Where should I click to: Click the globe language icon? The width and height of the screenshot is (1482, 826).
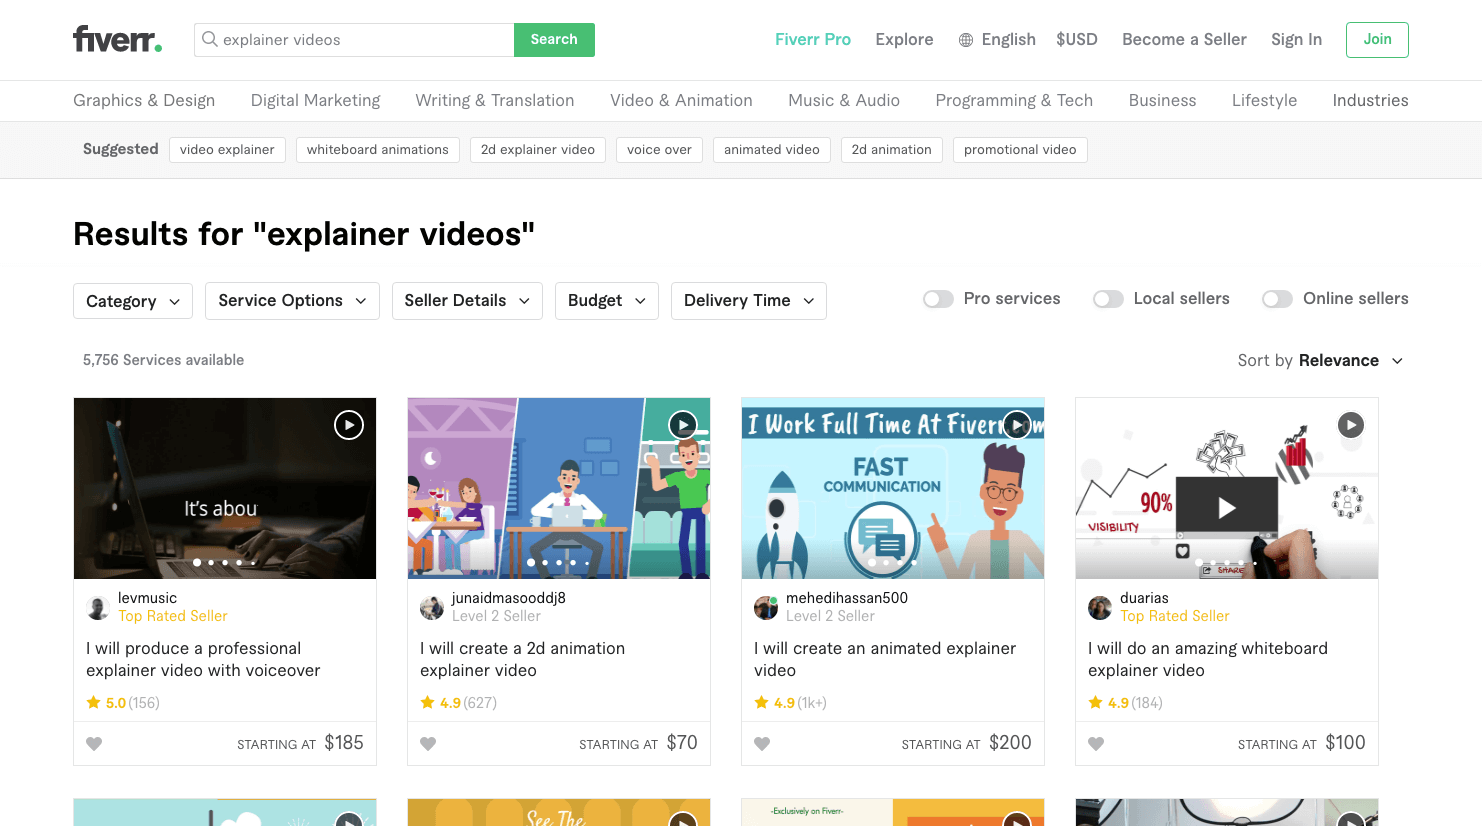tap(966, 40)
